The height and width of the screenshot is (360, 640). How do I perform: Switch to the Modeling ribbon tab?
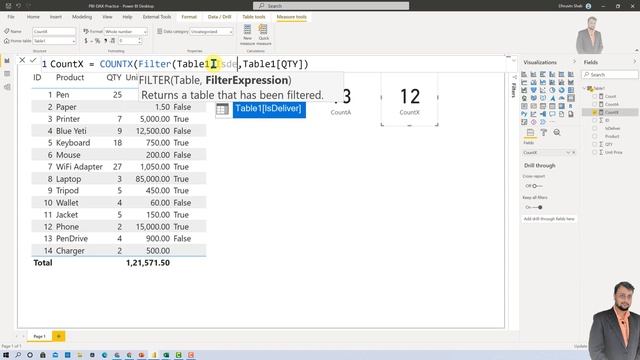[x=82, y=17]
